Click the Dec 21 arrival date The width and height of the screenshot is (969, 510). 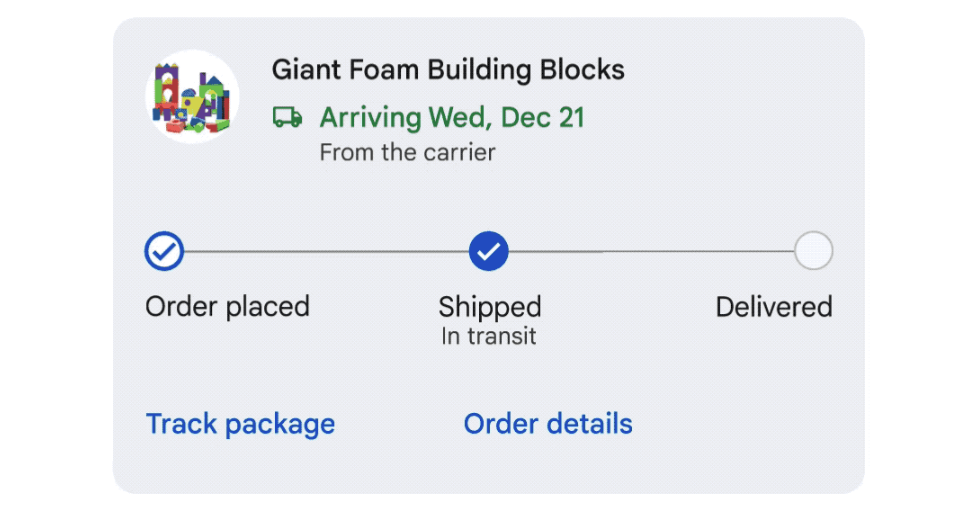(543, 117)
